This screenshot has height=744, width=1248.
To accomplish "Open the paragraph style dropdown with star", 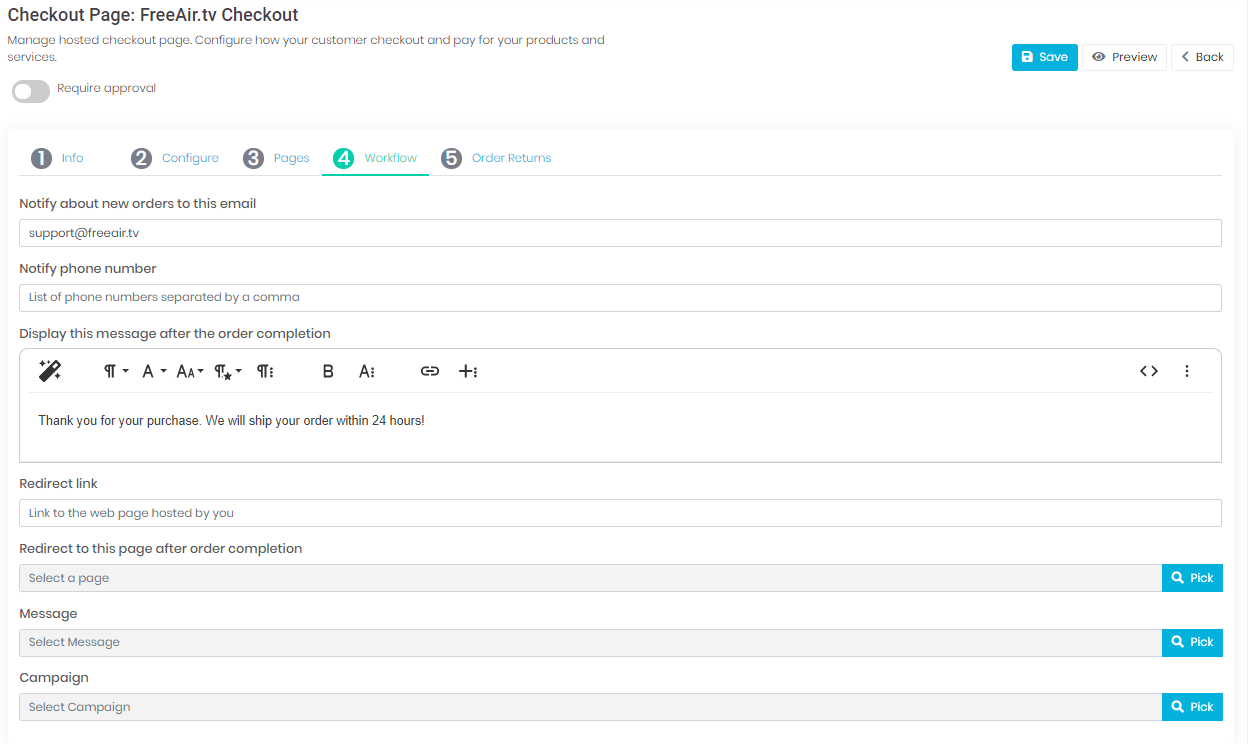I will coord(227,371).
